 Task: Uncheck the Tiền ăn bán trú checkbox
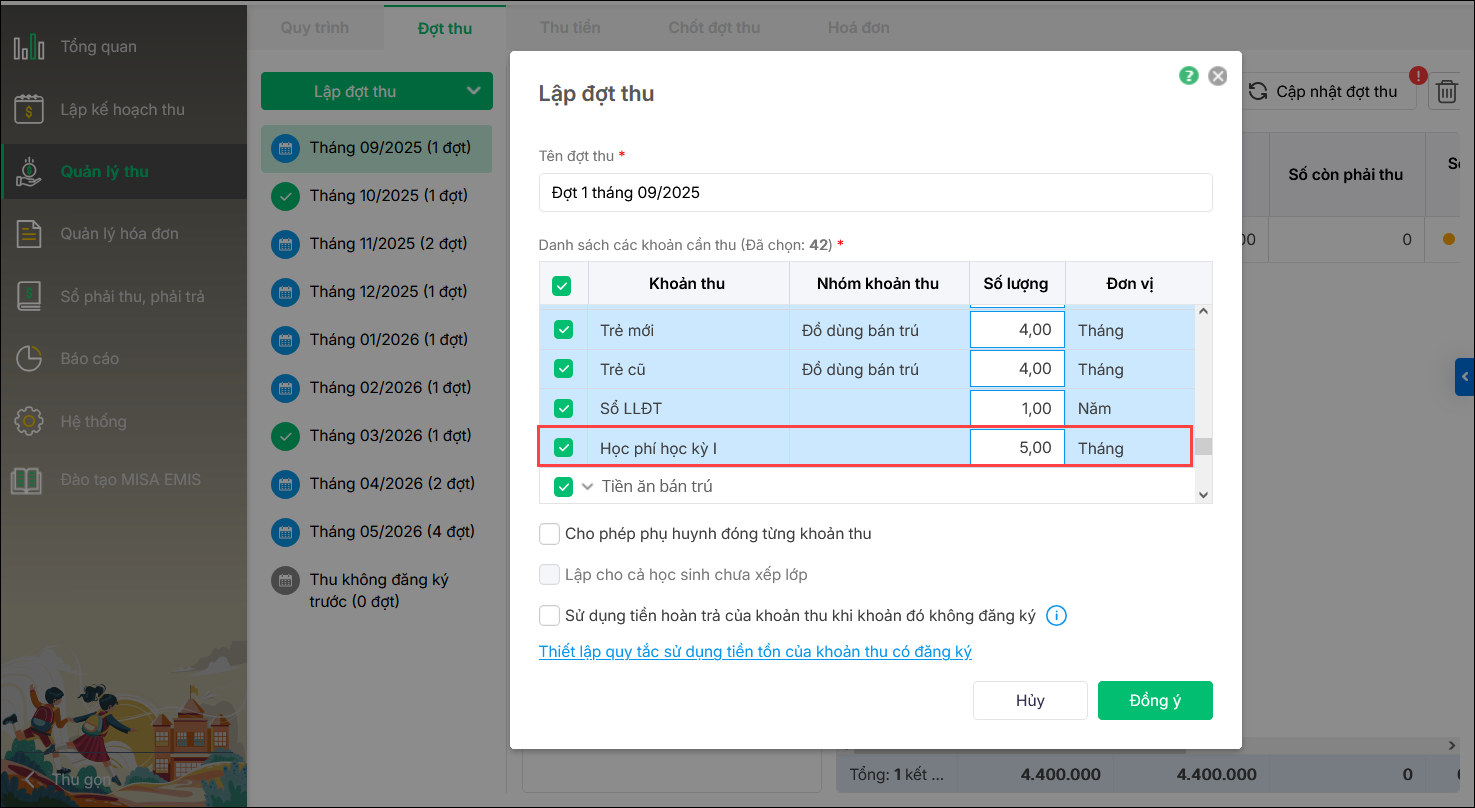(x=563, y=487)
